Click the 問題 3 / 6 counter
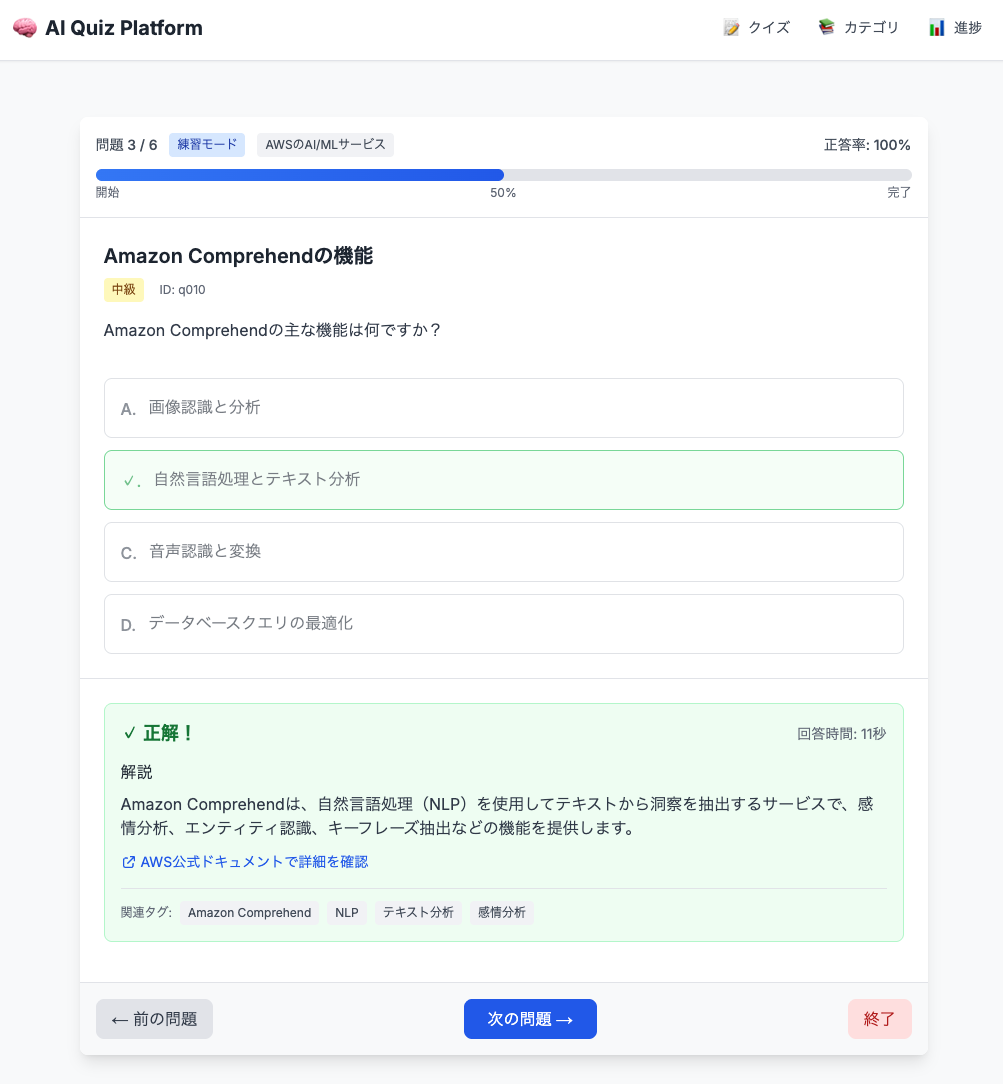Viewport: 1003px width, 1084px height. click(x=126, y=145)
